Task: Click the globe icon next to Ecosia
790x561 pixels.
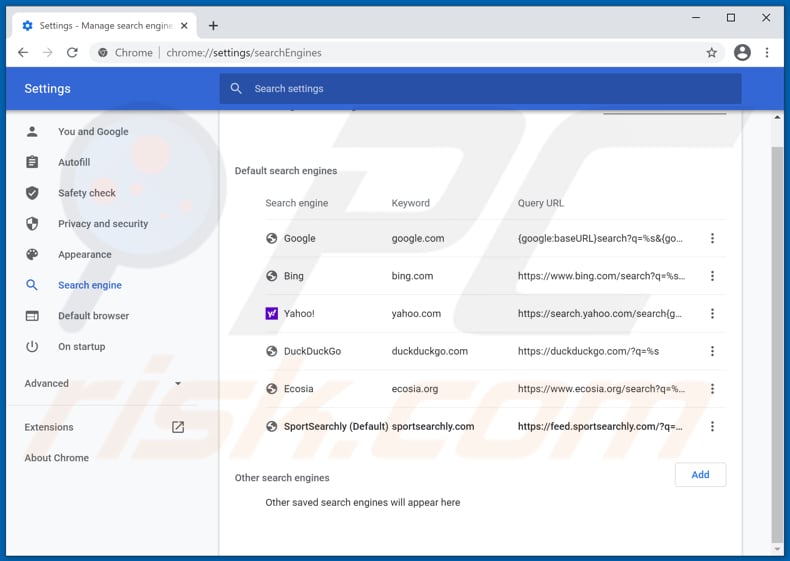Action: point(272,389)
